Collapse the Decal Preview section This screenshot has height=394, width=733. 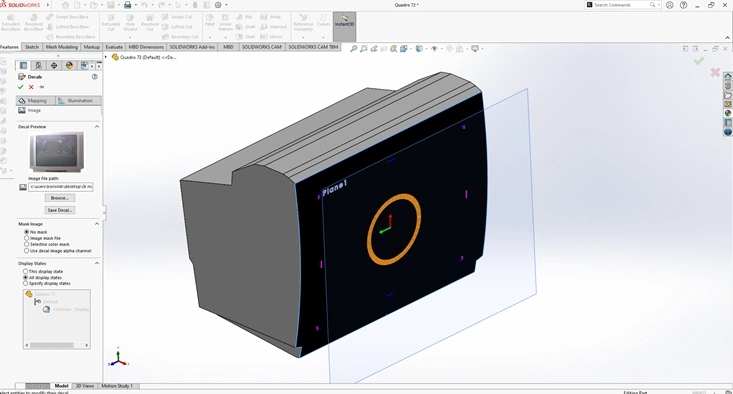[97, 127]
